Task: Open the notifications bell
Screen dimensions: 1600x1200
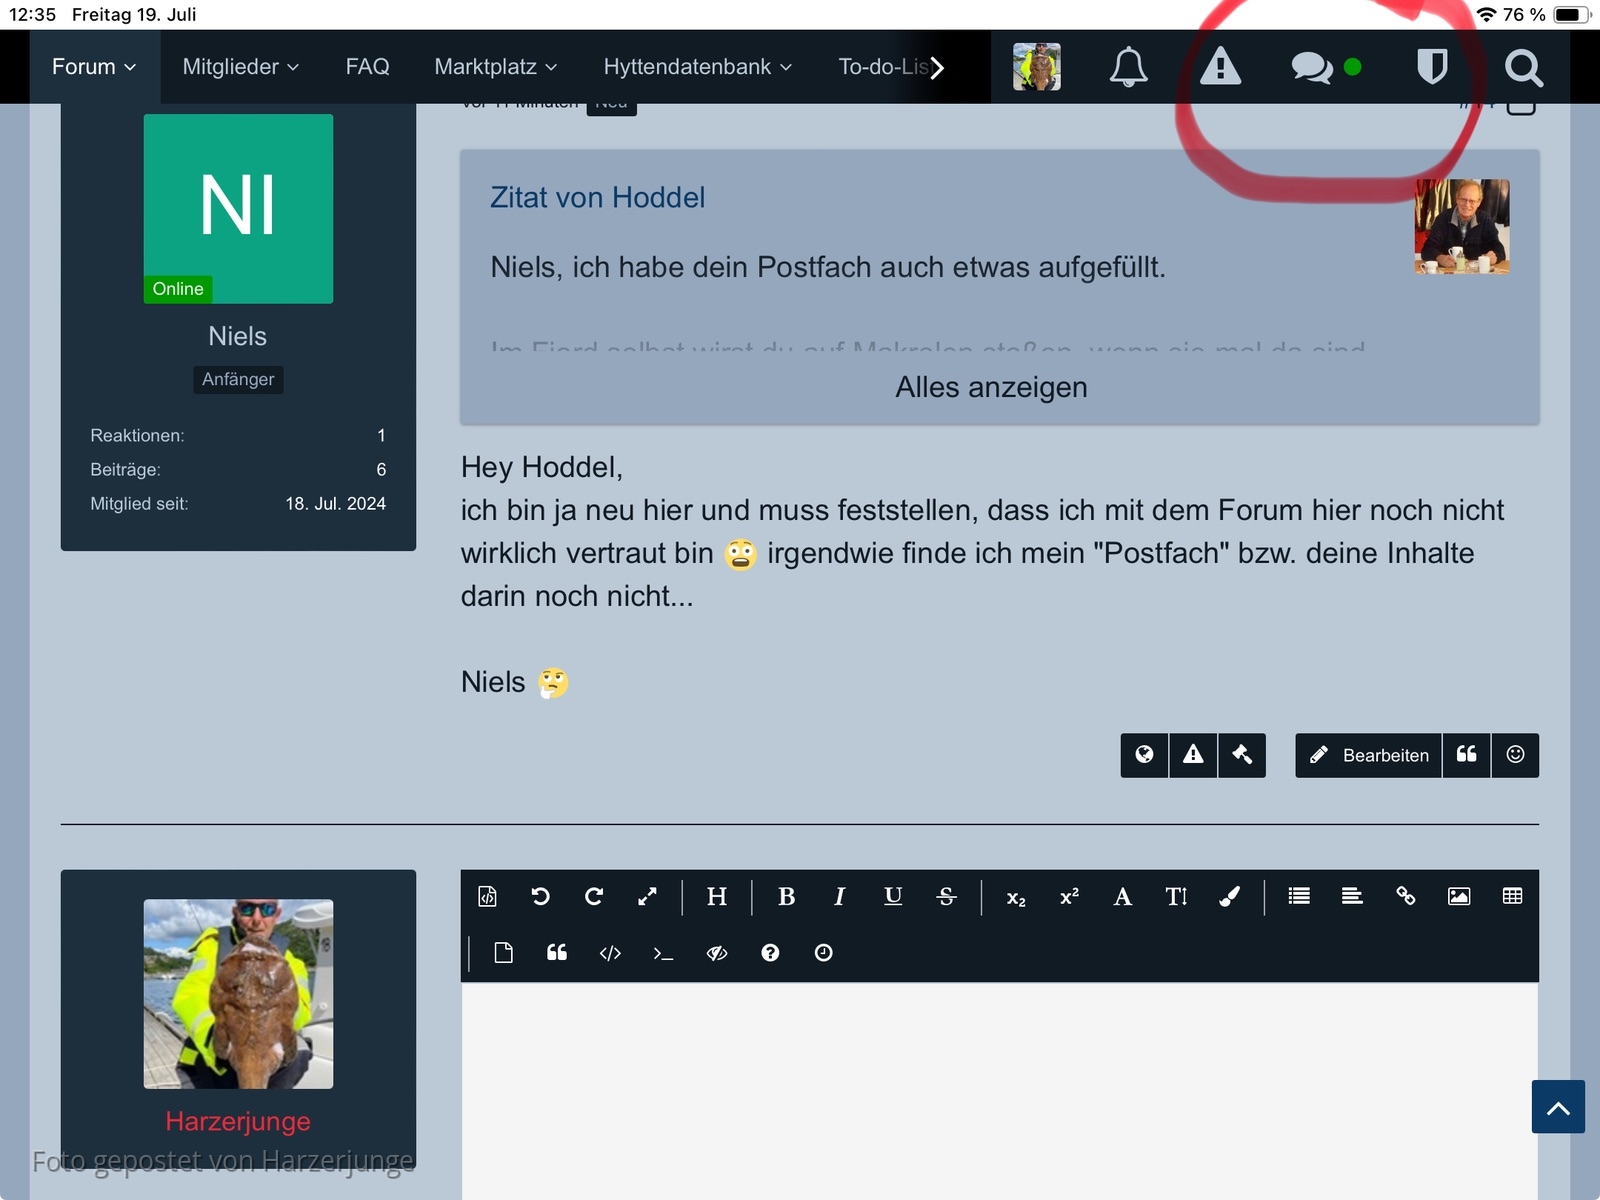Action: pos(1128,67)
